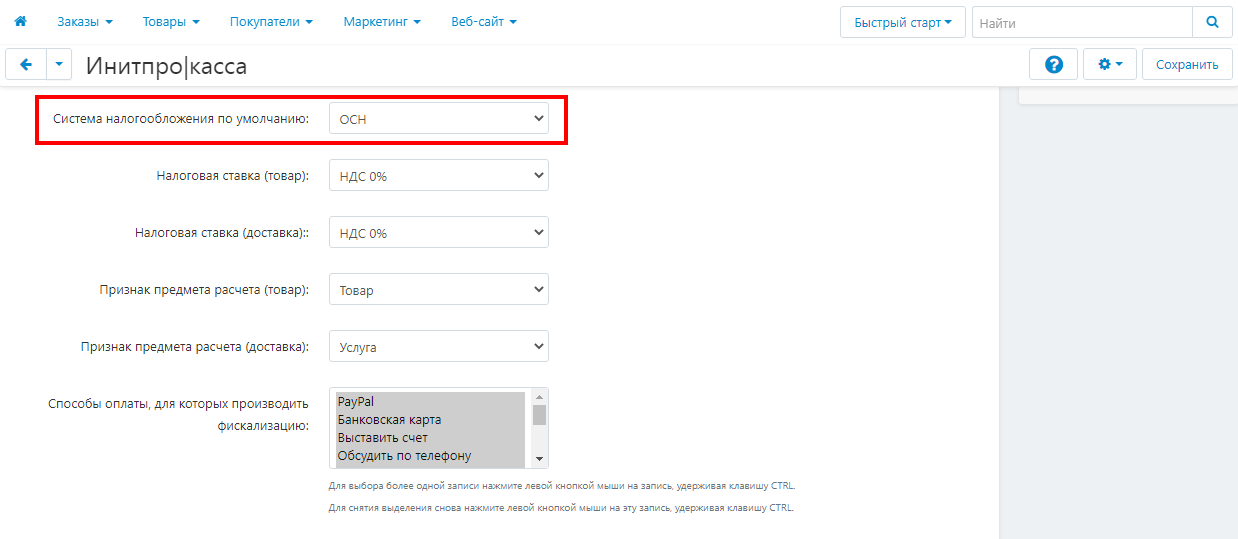This screenshot has width=1238, height=539.
Task: Select Обсудить по телефону payment method
Action: tap(430, 456)
